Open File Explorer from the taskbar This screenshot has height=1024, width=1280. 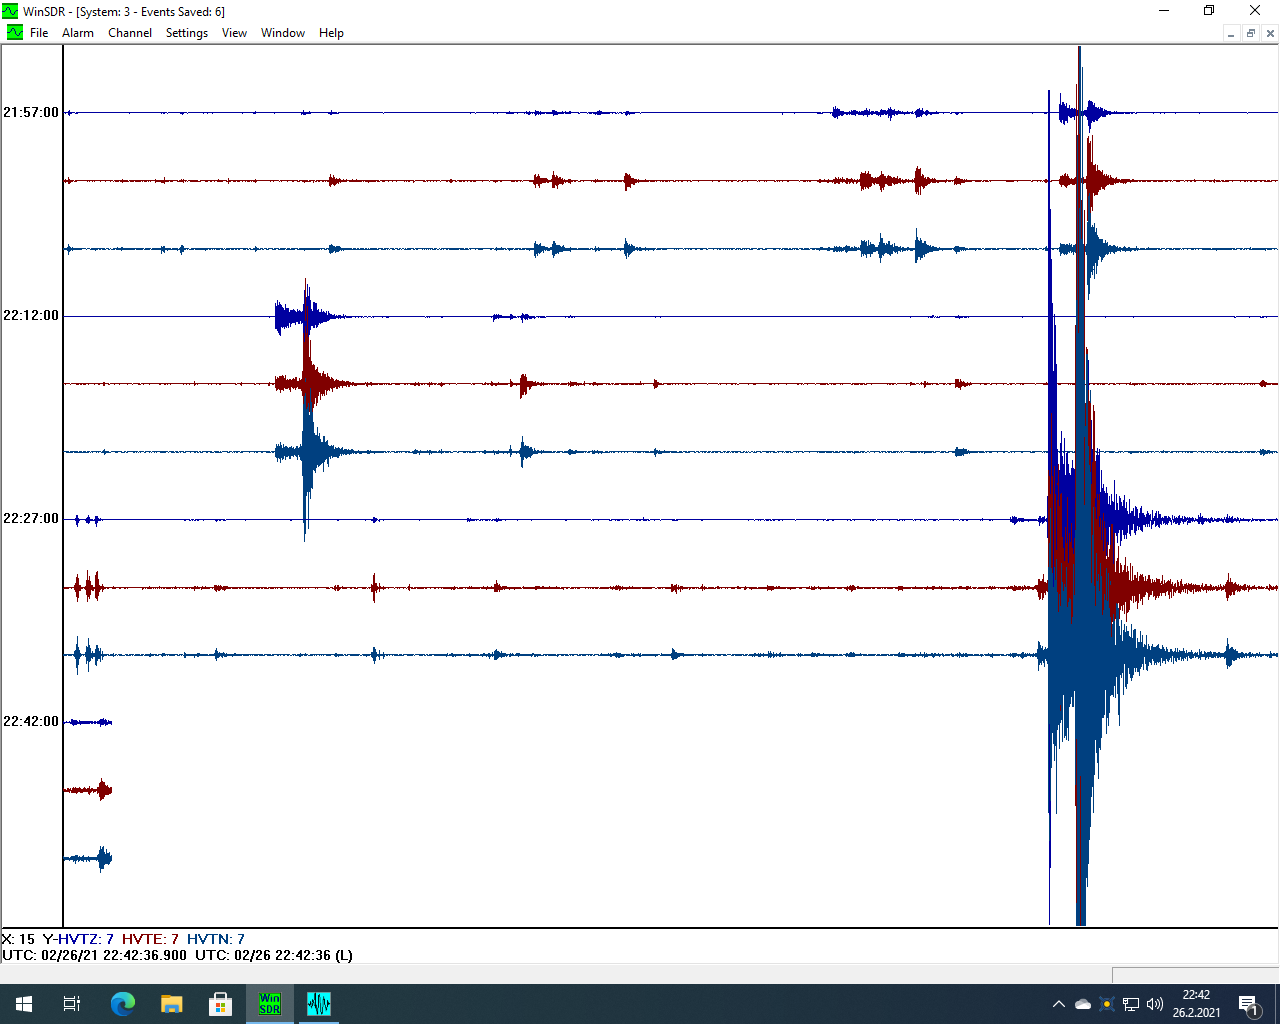(x=172, y=1004)
